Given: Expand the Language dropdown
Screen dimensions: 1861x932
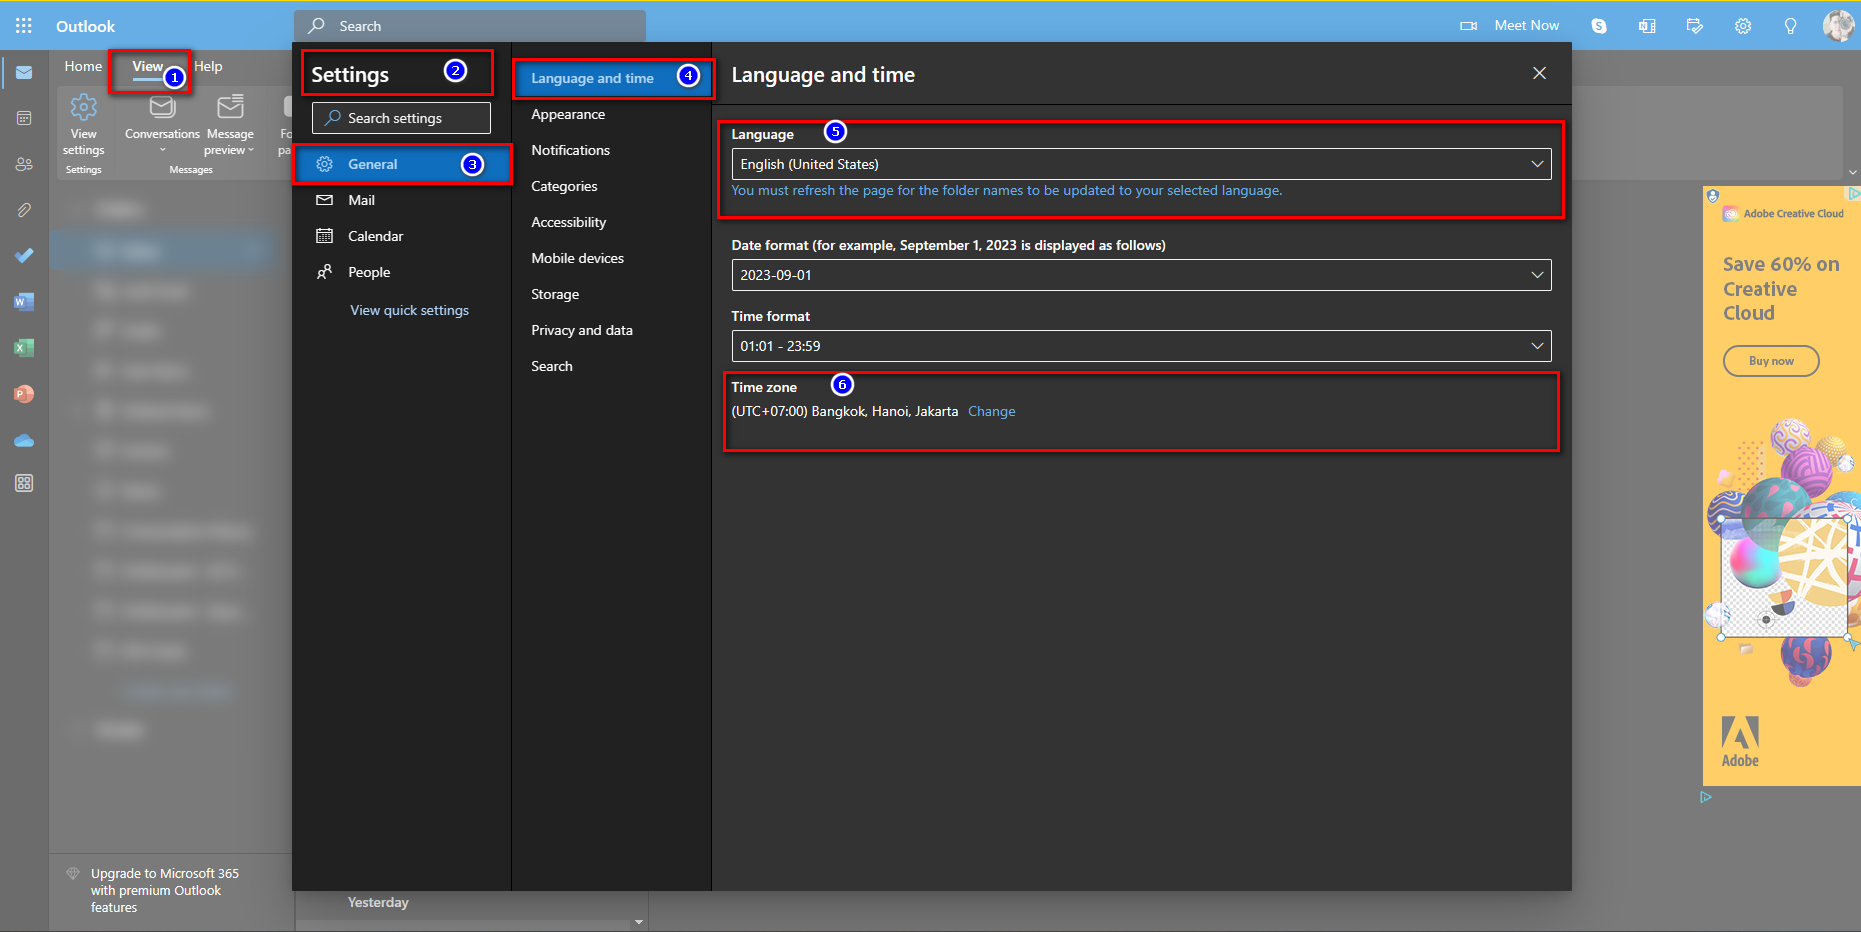Looking at the screenshot, I should (1141, 164).
